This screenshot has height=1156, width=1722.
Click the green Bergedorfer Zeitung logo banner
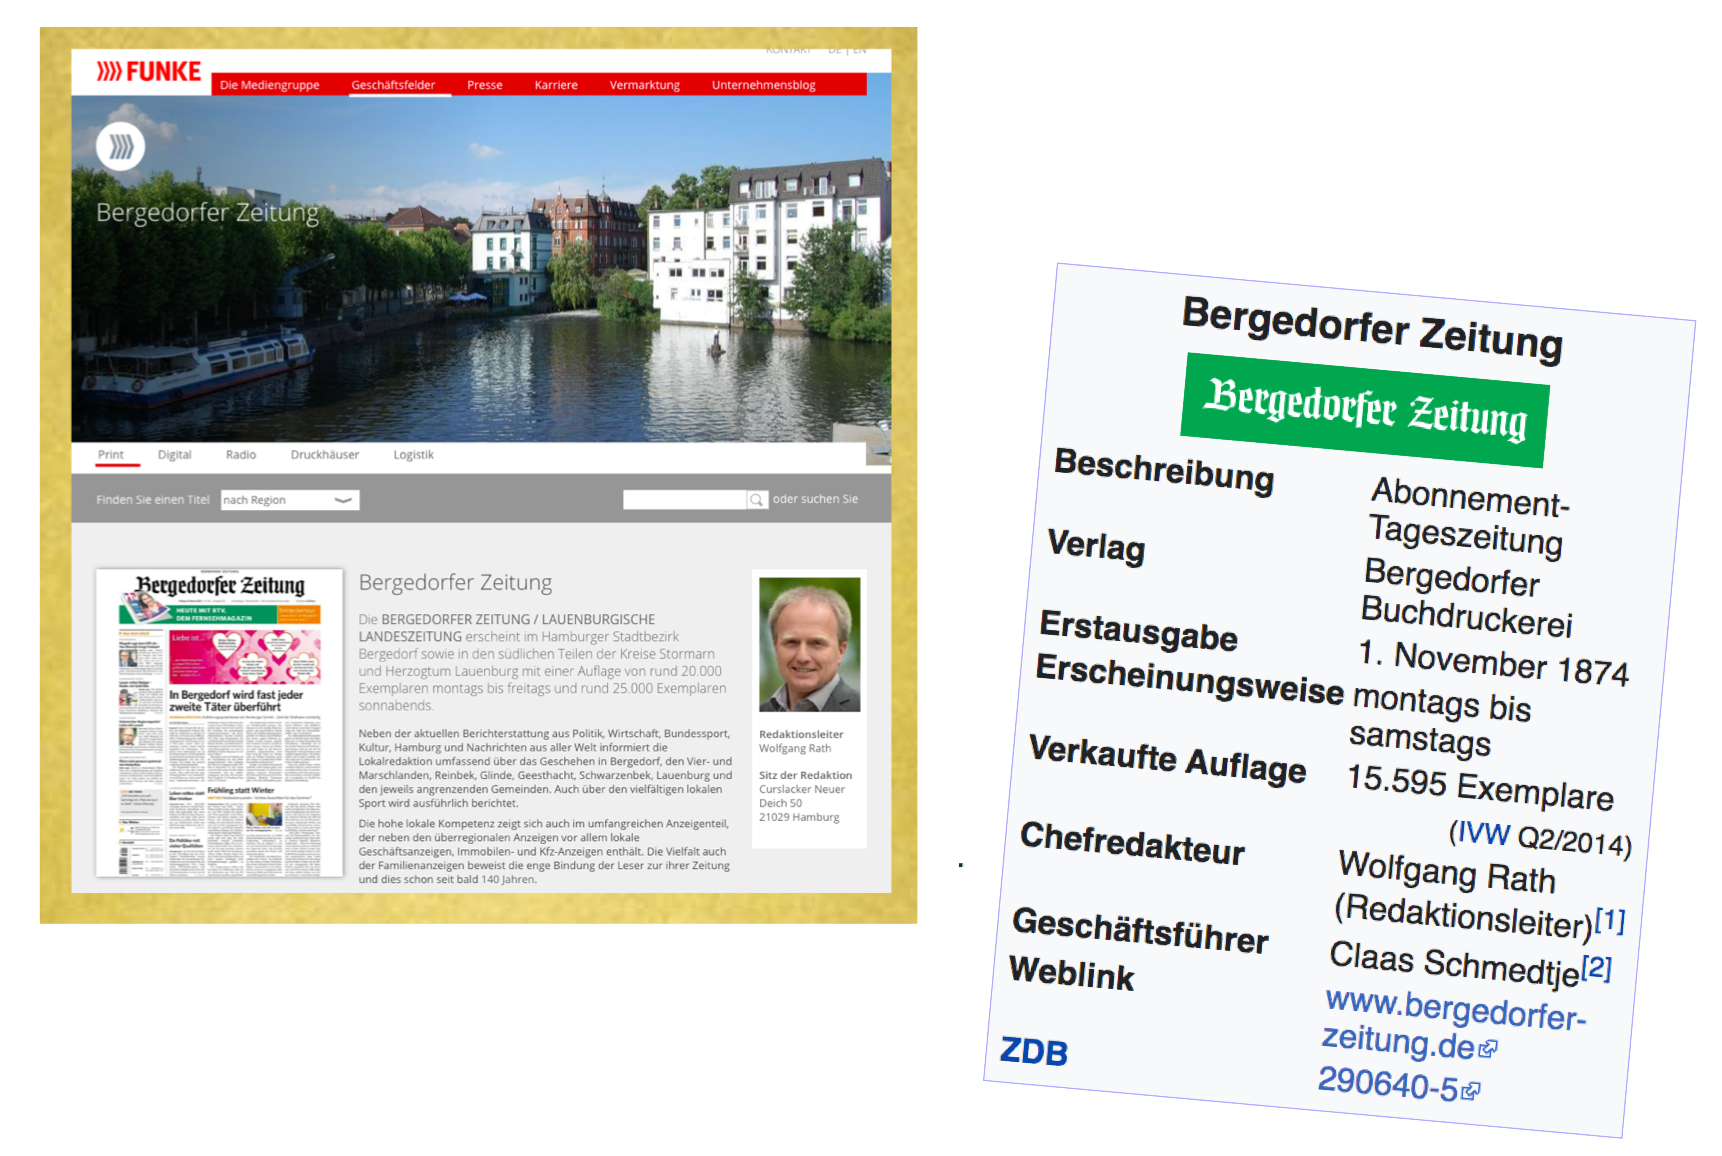pyautogui.click(x=1365, y=410)
